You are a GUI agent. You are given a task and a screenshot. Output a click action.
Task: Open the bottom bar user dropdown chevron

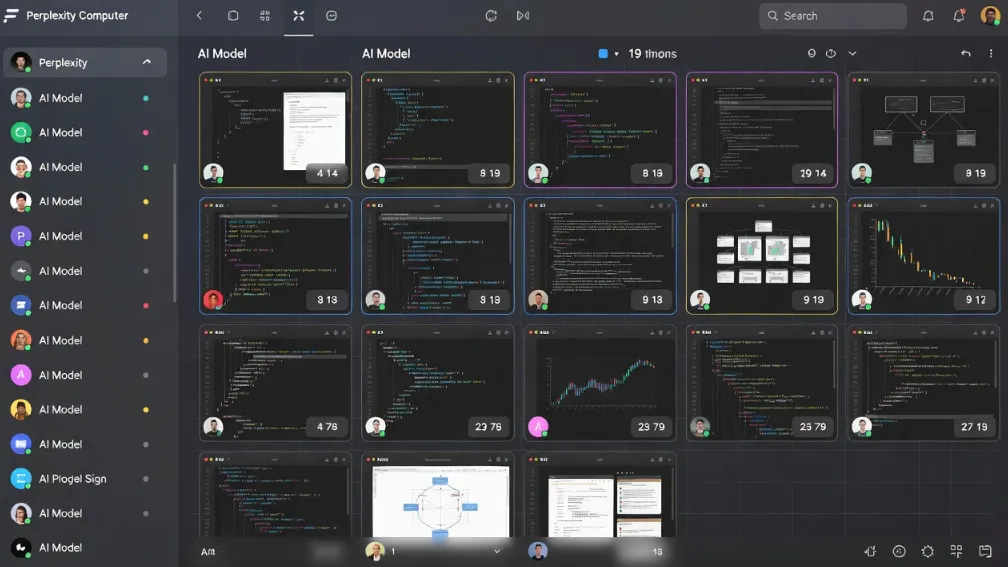point(497,551)
